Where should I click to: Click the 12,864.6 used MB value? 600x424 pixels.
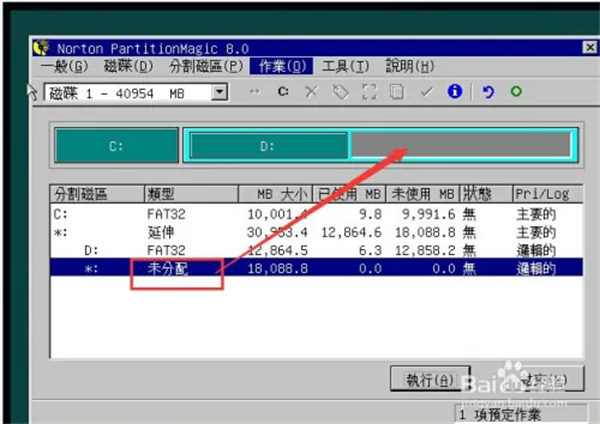351,232
